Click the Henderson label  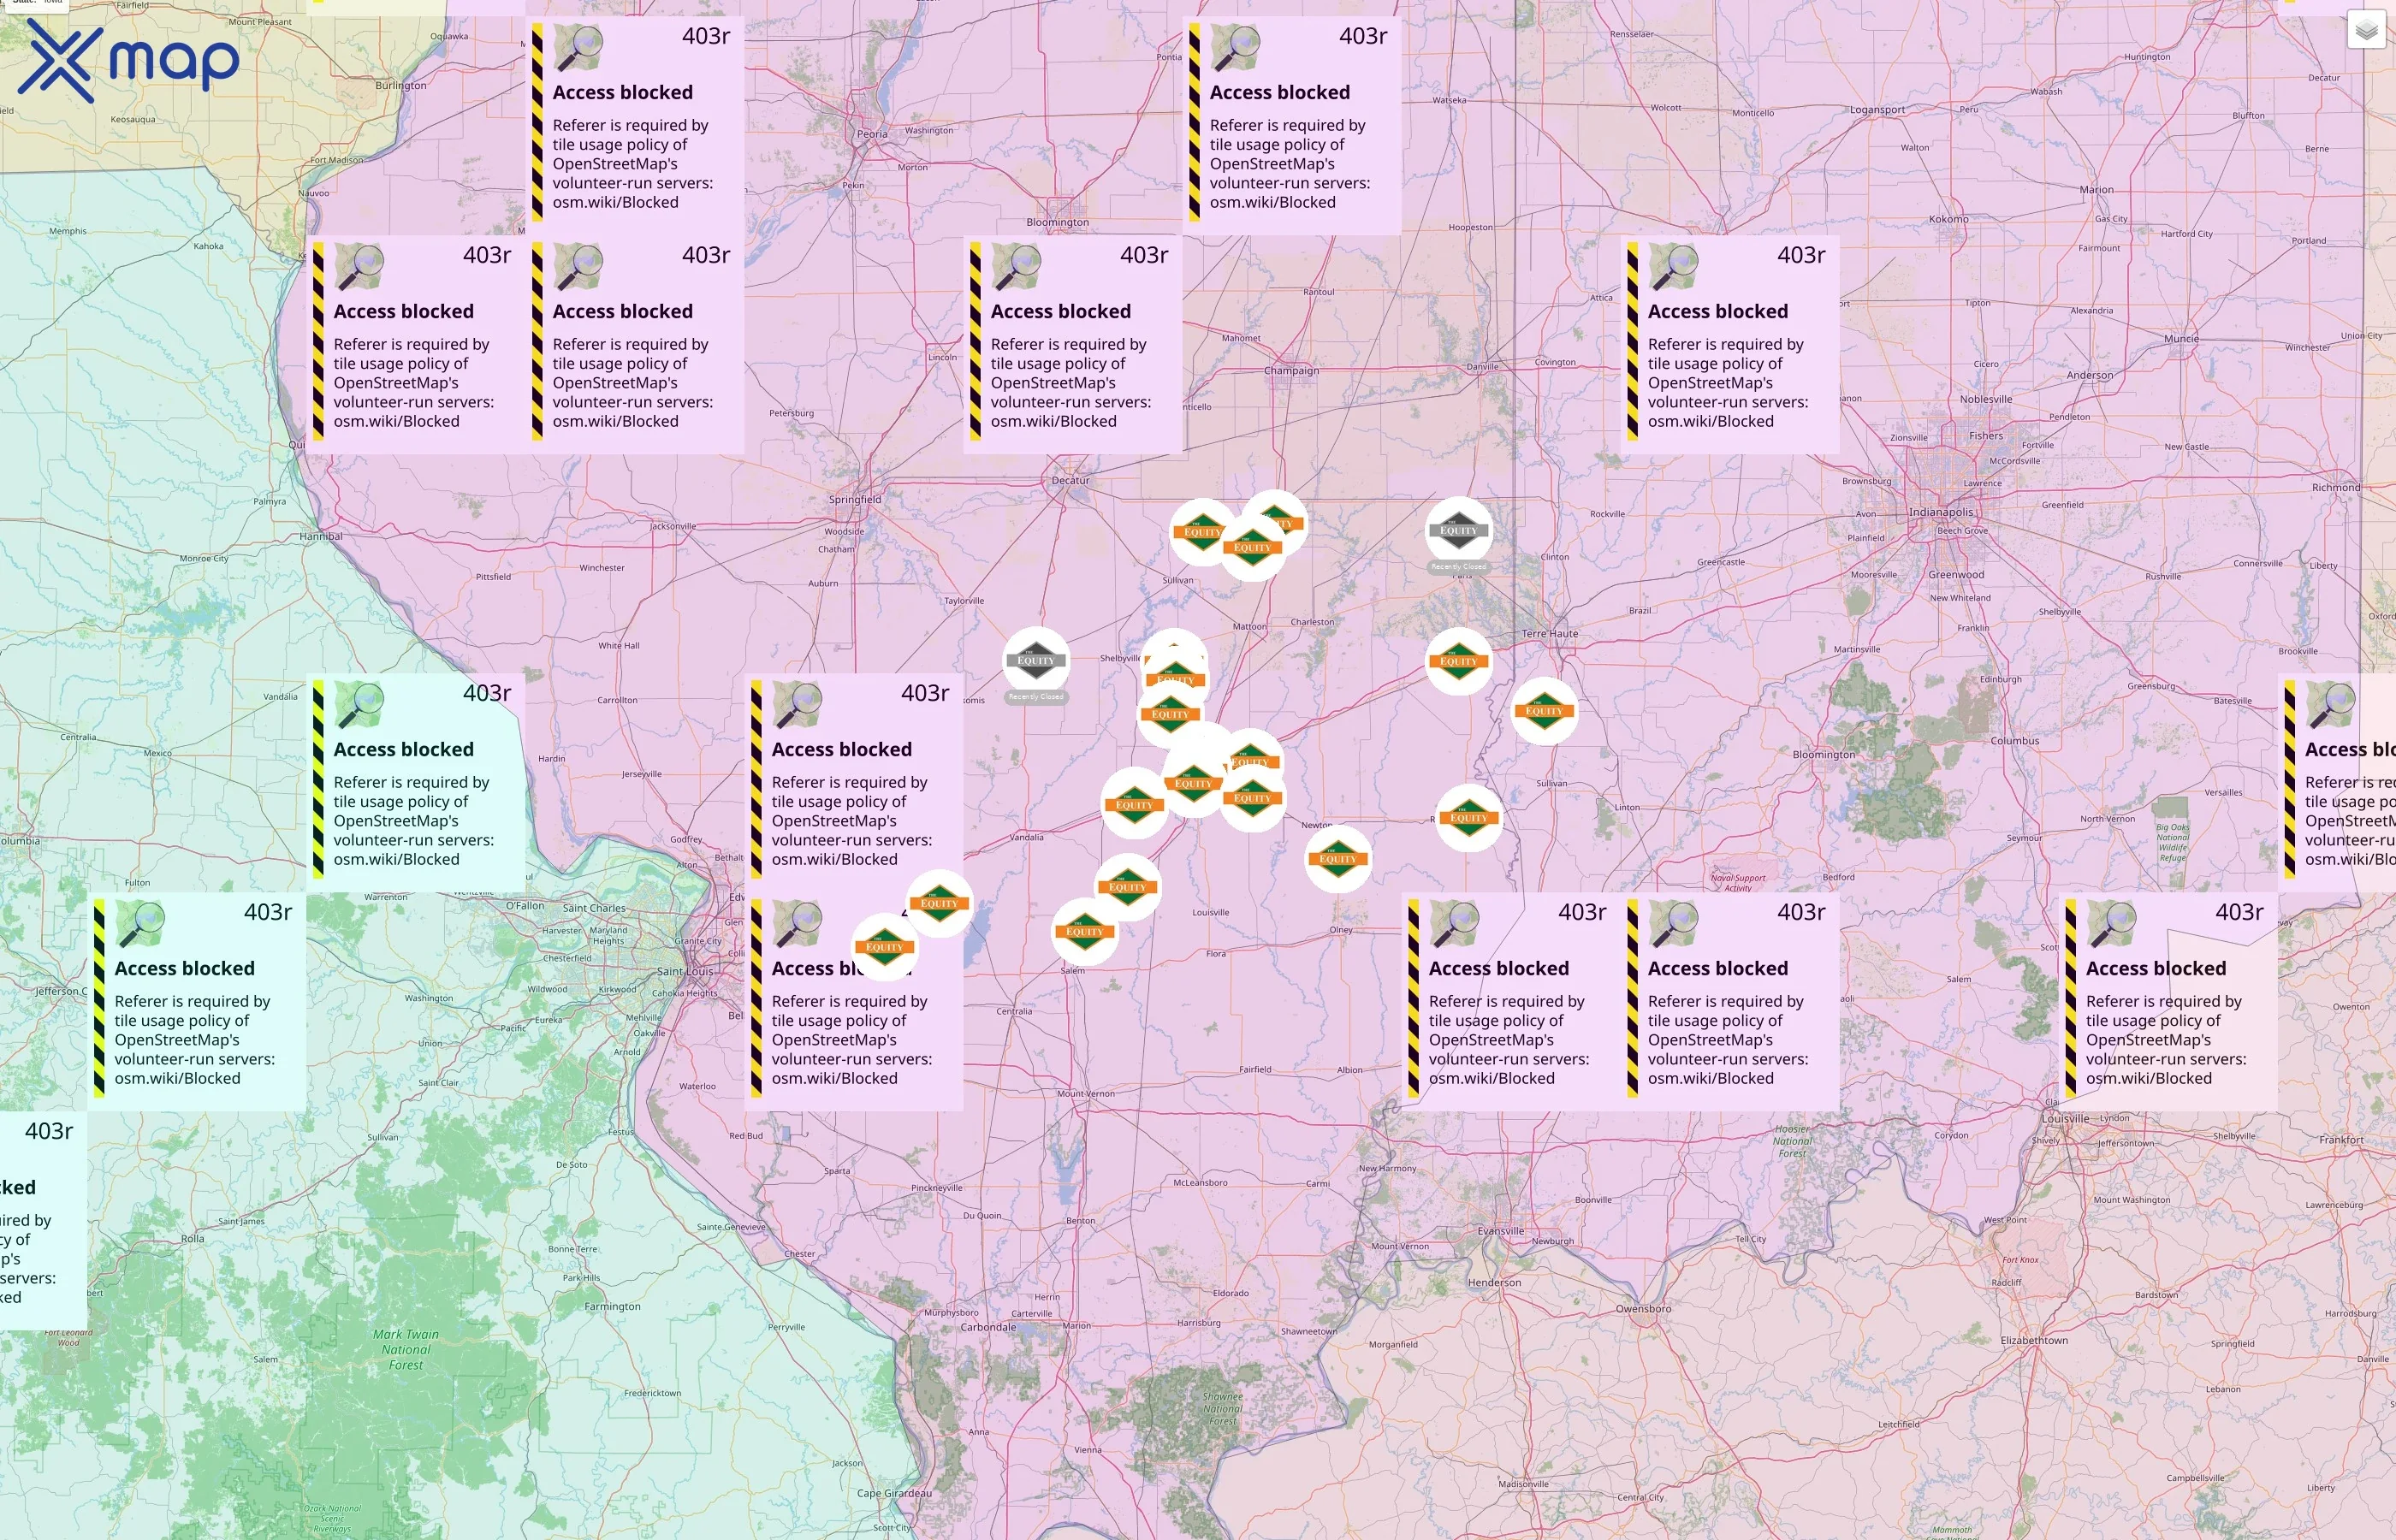point(1494,1282)
